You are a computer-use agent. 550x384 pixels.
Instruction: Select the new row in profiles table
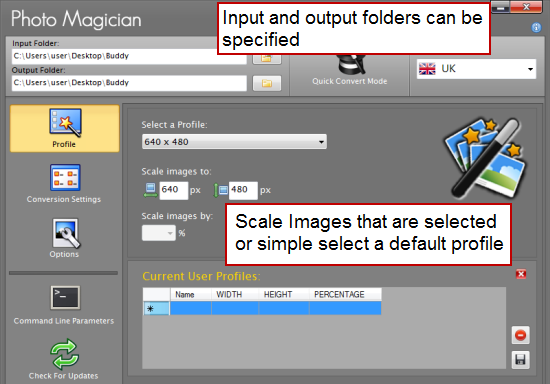point(262,308)
